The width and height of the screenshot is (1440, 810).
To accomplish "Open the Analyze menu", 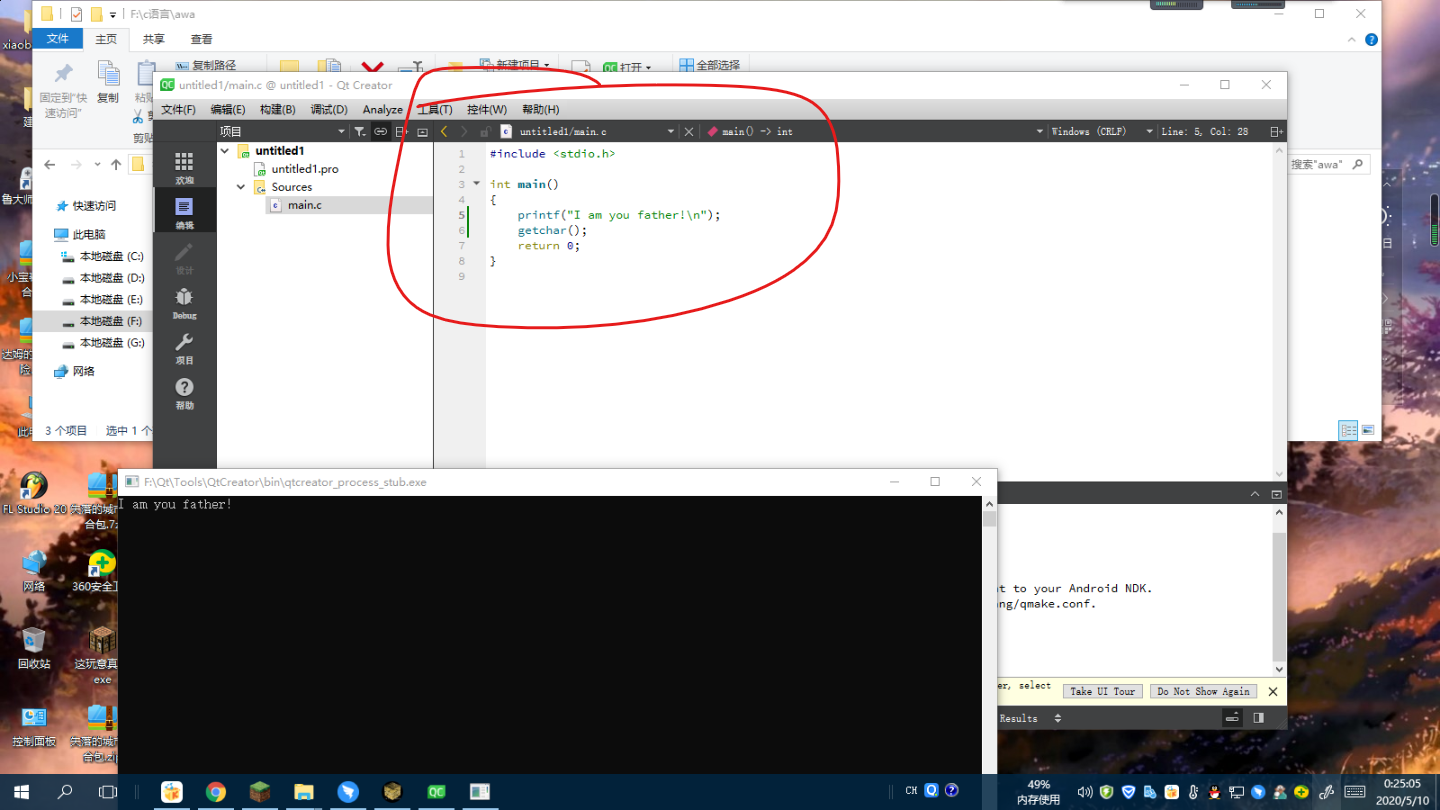I will pos(382,109).
